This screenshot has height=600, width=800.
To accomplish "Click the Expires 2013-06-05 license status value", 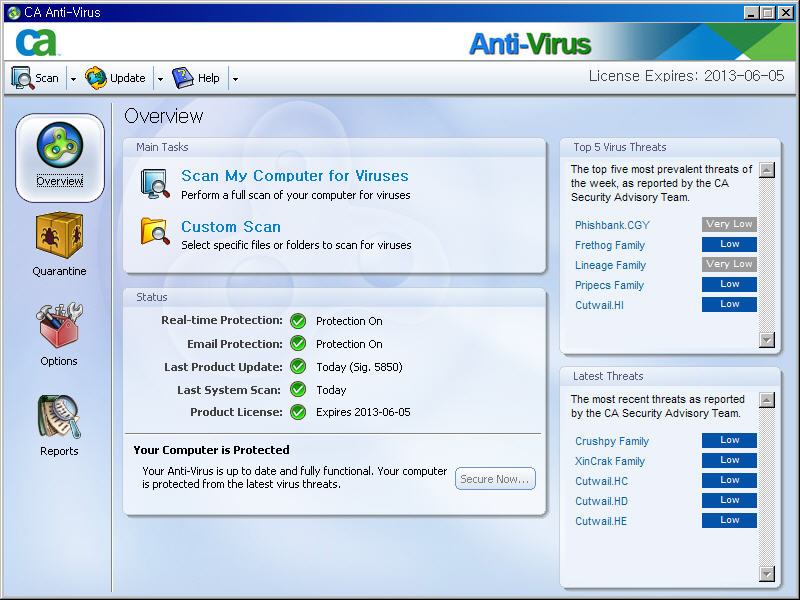I will (x=363, y=412).
